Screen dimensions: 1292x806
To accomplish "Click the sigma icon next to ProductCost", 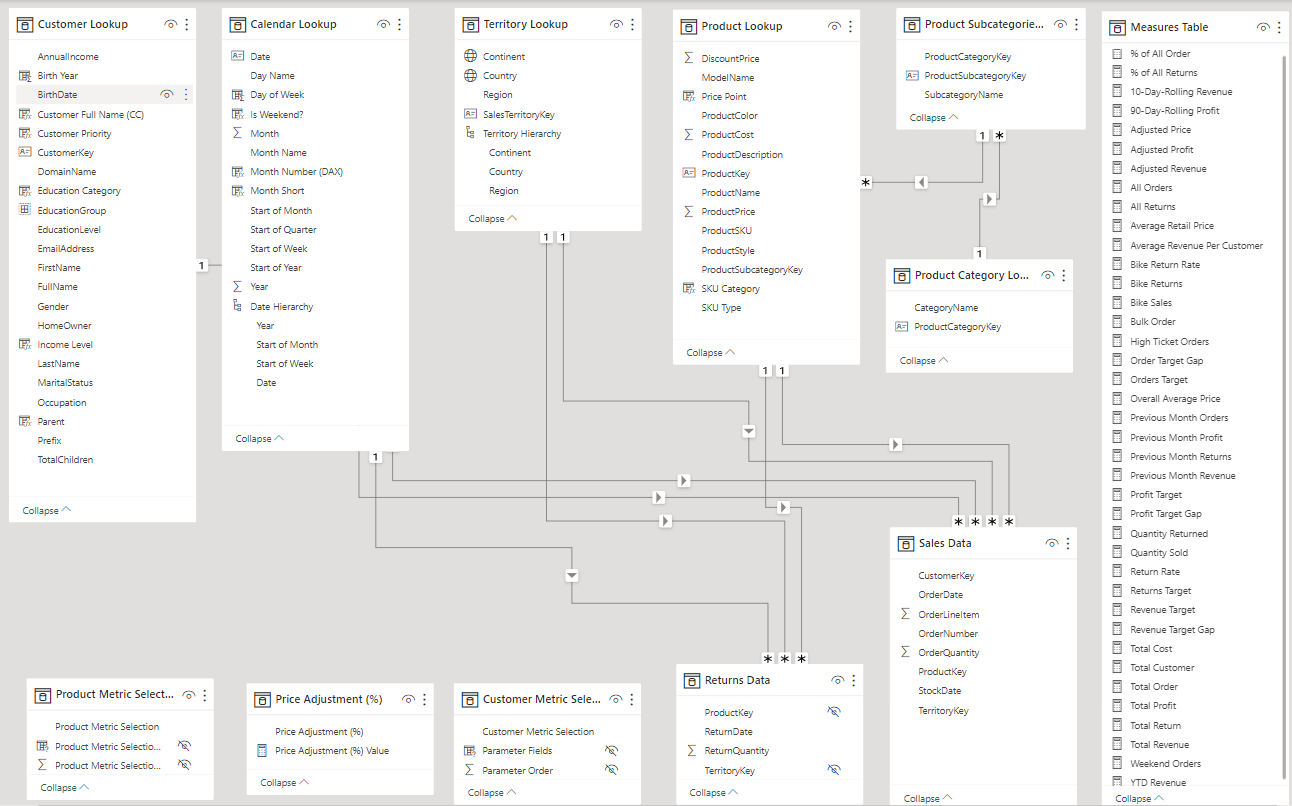I will [688, 135].
